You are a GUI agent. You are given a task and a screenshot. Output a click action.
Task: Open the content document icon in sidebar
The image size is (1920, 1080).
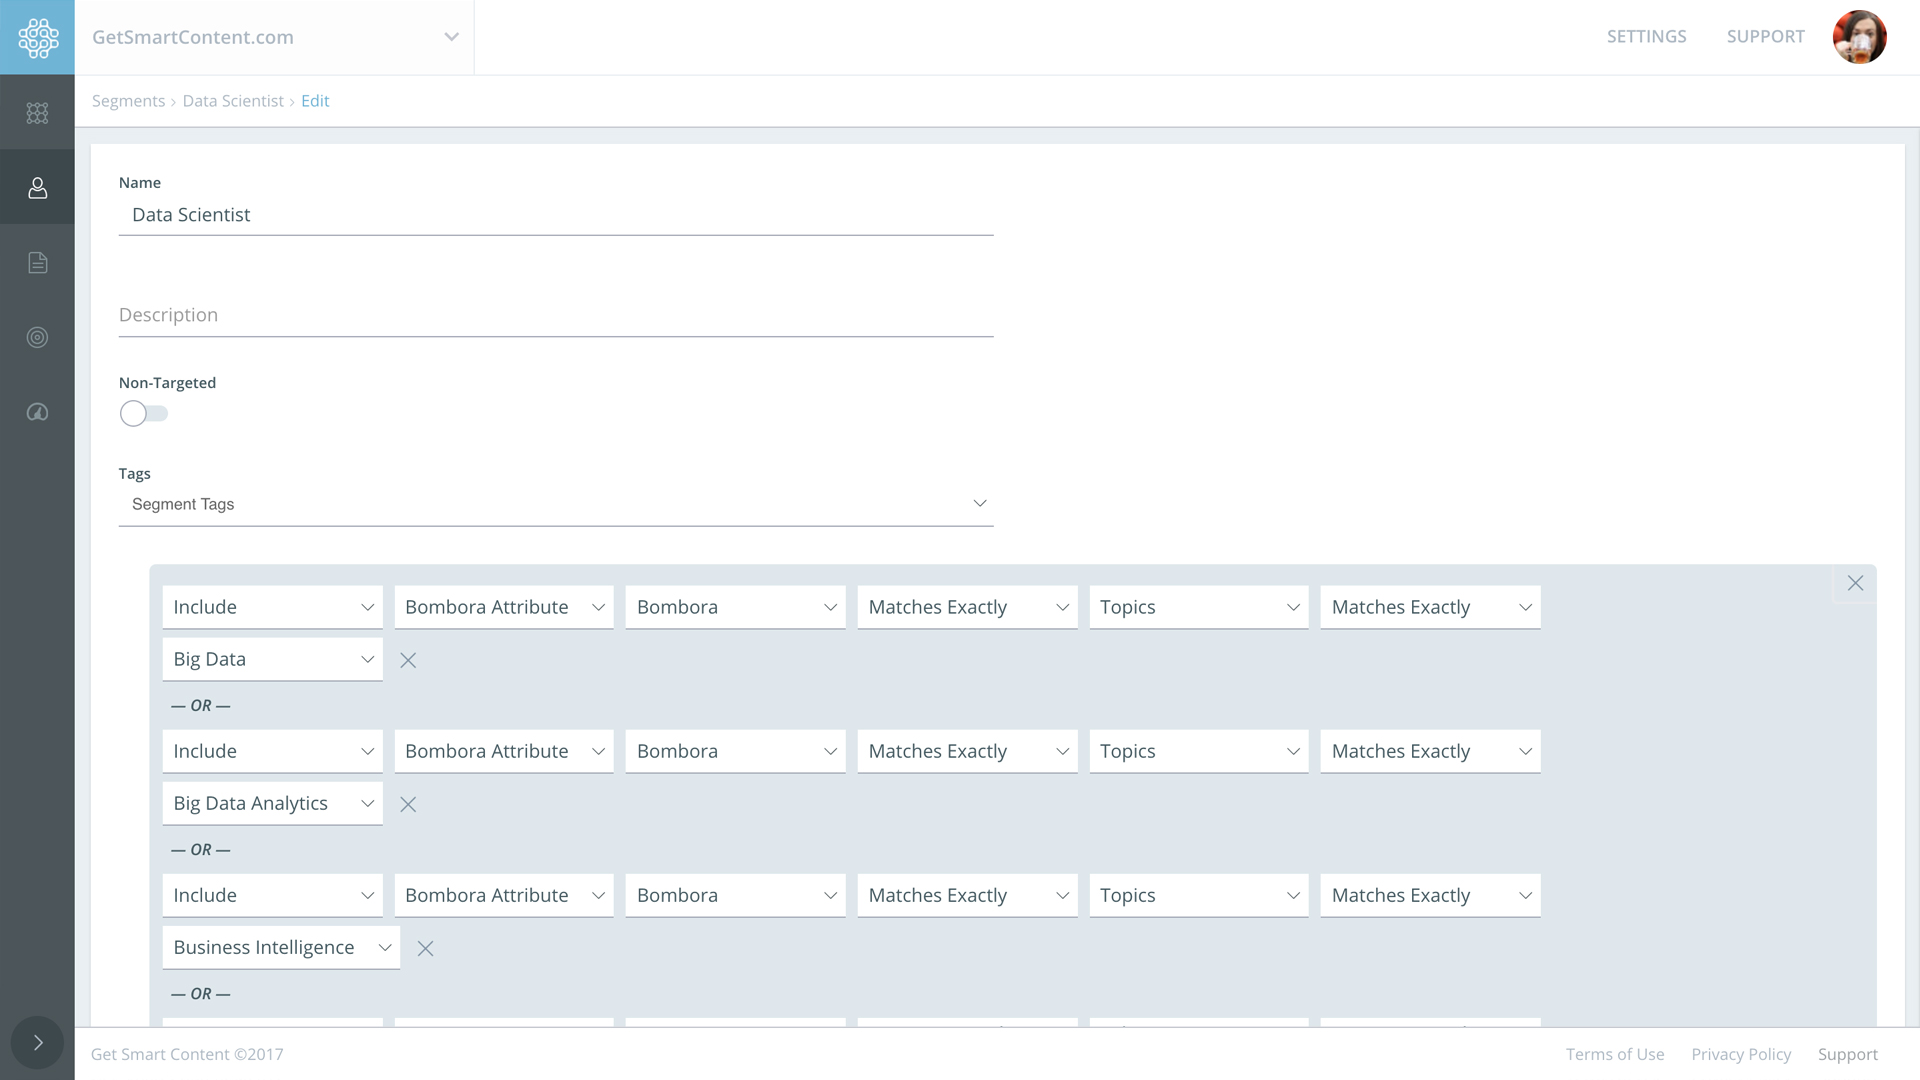37,263
